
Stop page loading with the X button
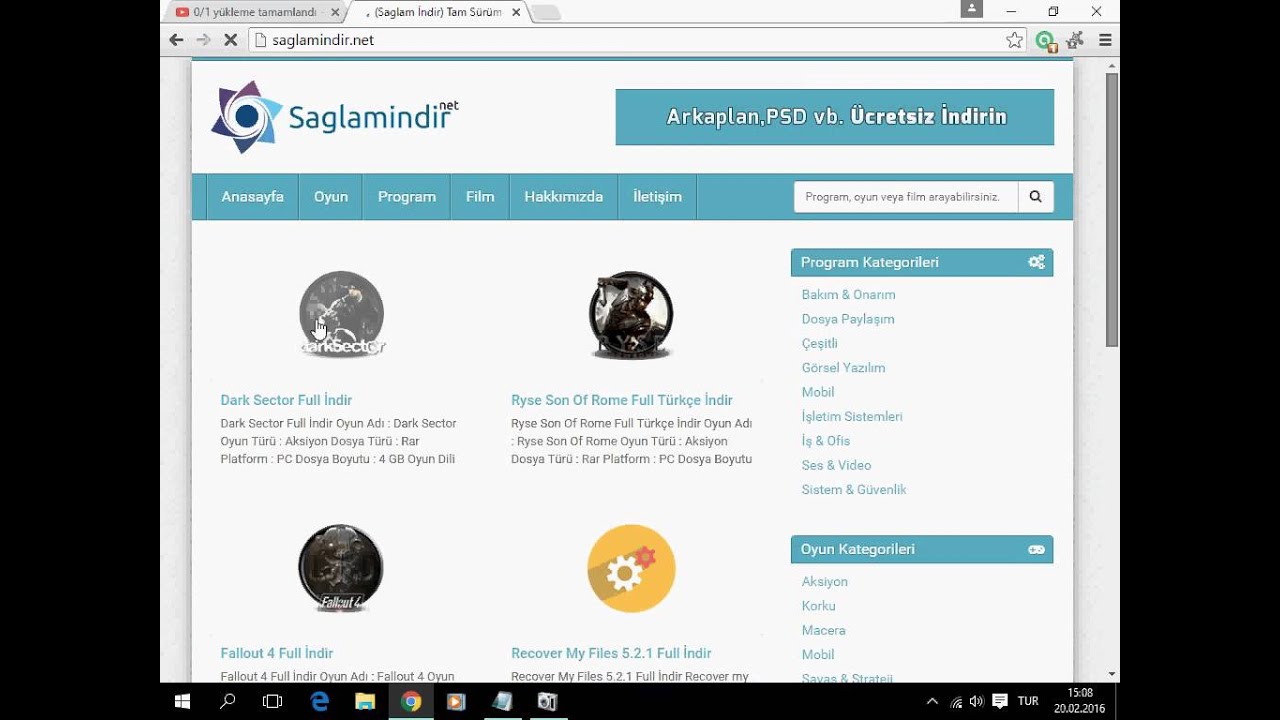click(230, 40)
